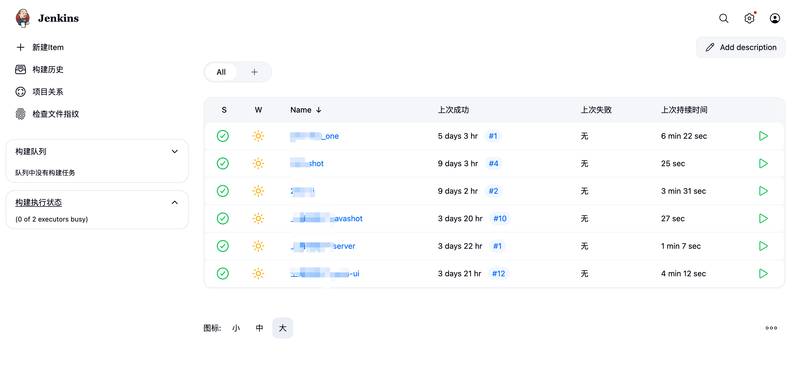Run build for the -ui job

coord(763,274)
